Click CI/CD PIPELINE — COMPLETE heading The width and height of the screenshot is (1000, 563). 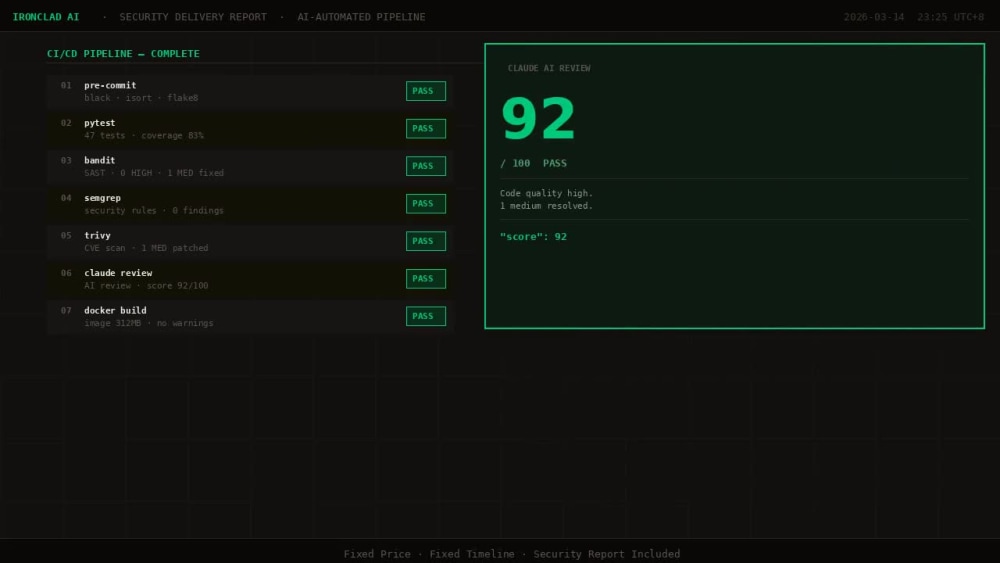tap(123, 54)
